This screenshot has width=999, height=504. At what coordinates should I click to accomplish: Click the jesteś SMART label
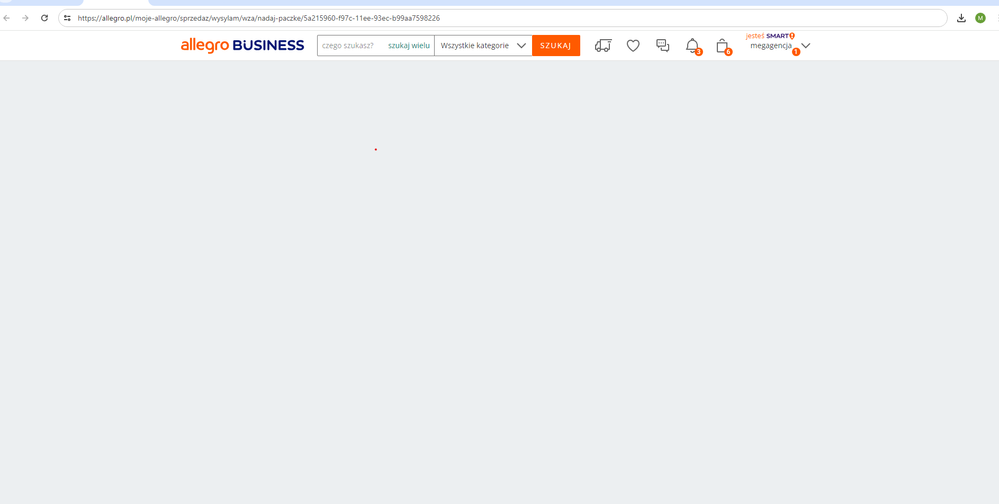tap(769, 35)
